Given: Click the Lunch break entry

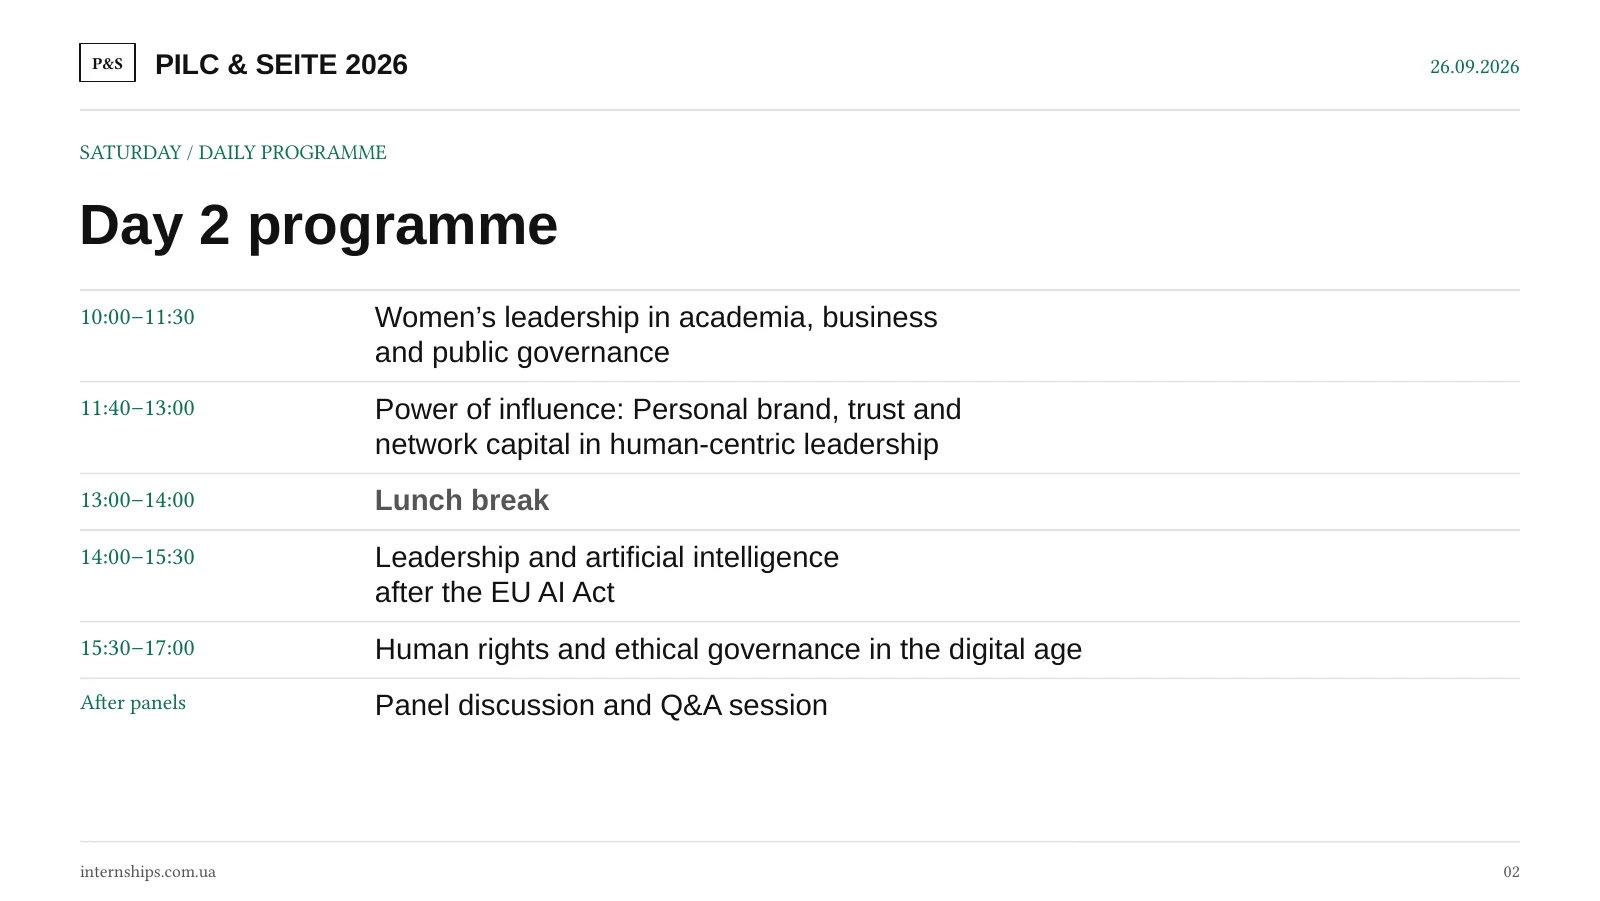Looking at the screenshot, I should coord(462,500).
